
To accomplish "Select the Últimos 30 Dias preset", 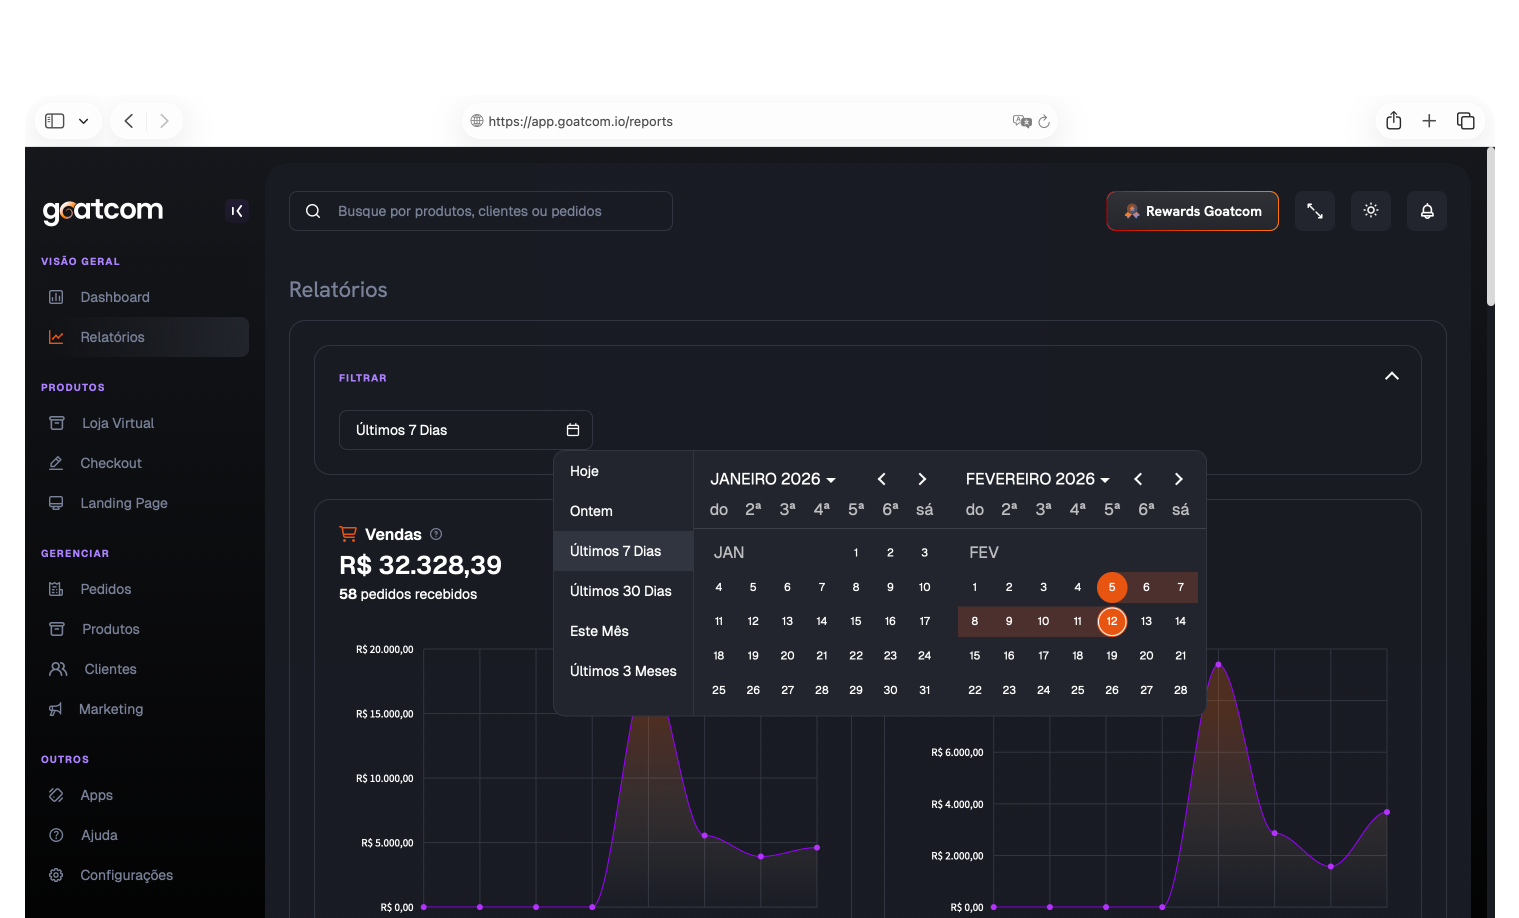I will point(620,591).
